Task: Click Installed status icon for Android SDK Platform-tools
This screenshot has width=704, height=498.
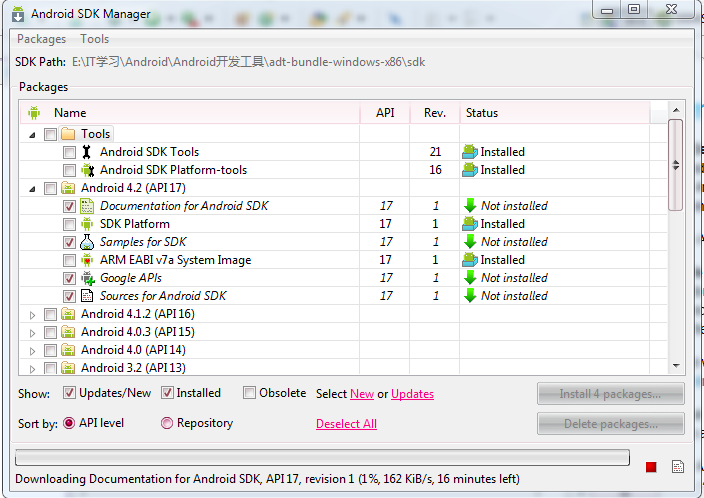Action: pyautogui.click(x=470, y=170)
